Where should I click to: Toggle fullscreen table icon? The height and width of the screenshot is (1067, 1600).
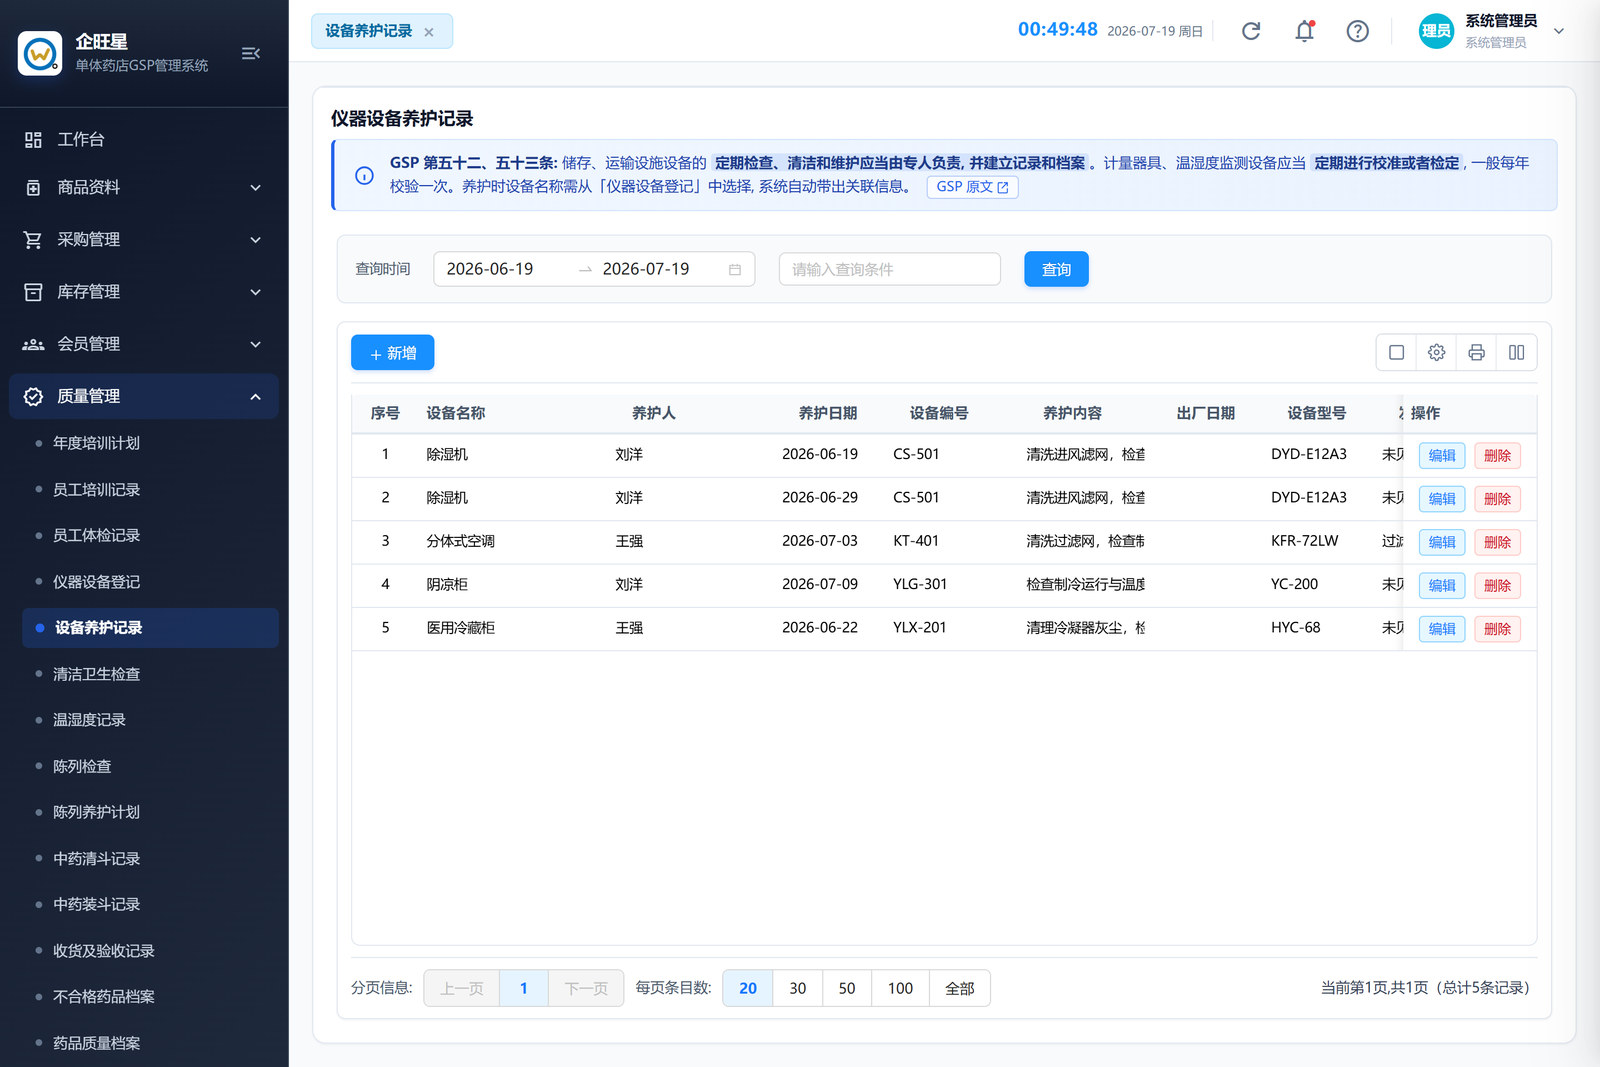pos(1397,352)
